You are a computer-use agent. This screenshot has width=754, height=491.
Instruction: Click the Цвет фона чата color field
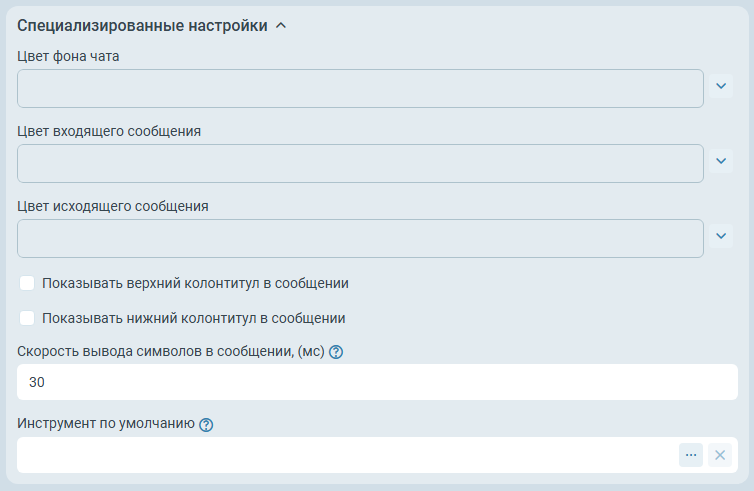point(360,88)
